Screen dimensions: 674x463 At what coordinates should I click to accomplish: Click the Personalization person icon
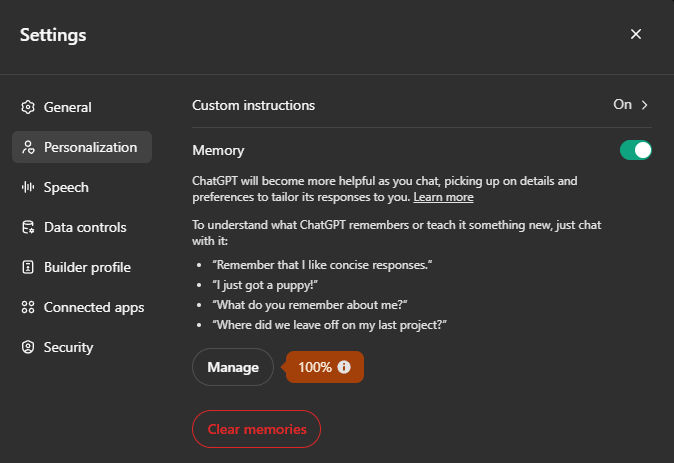pyautogui.click(x=28, y=147)
